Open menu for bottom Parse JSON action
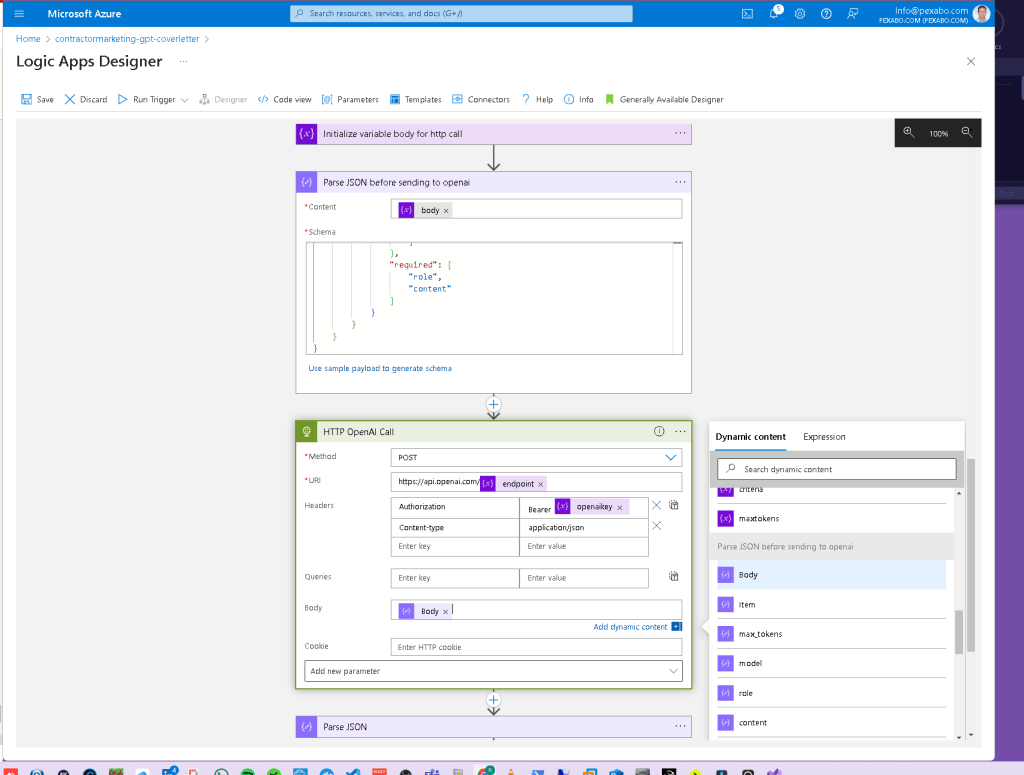This screenshot has width=1024, height=775. point(680,726)
